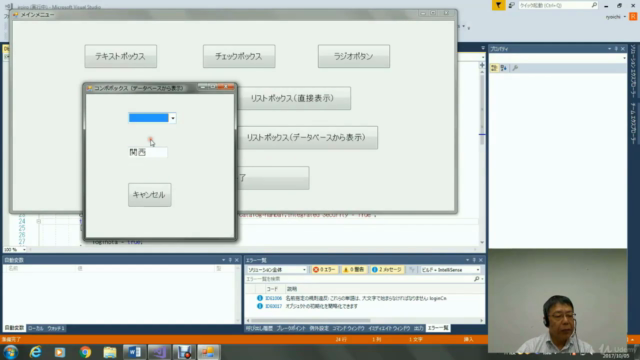This screenshot has height=360, width=640.
Task: Switch to the 呼び出し履歴 tab
Action: pos(259,328)
